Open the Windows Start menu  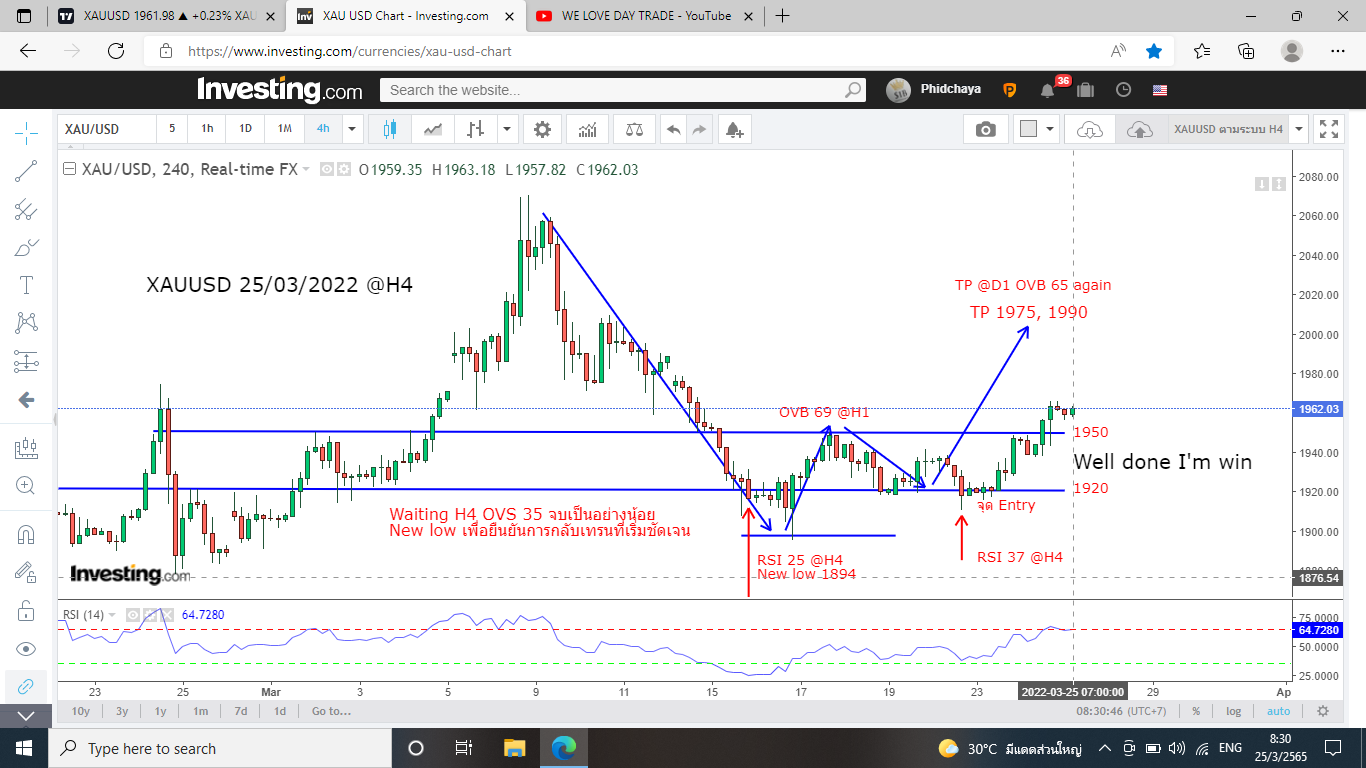(x=24, y=748)
